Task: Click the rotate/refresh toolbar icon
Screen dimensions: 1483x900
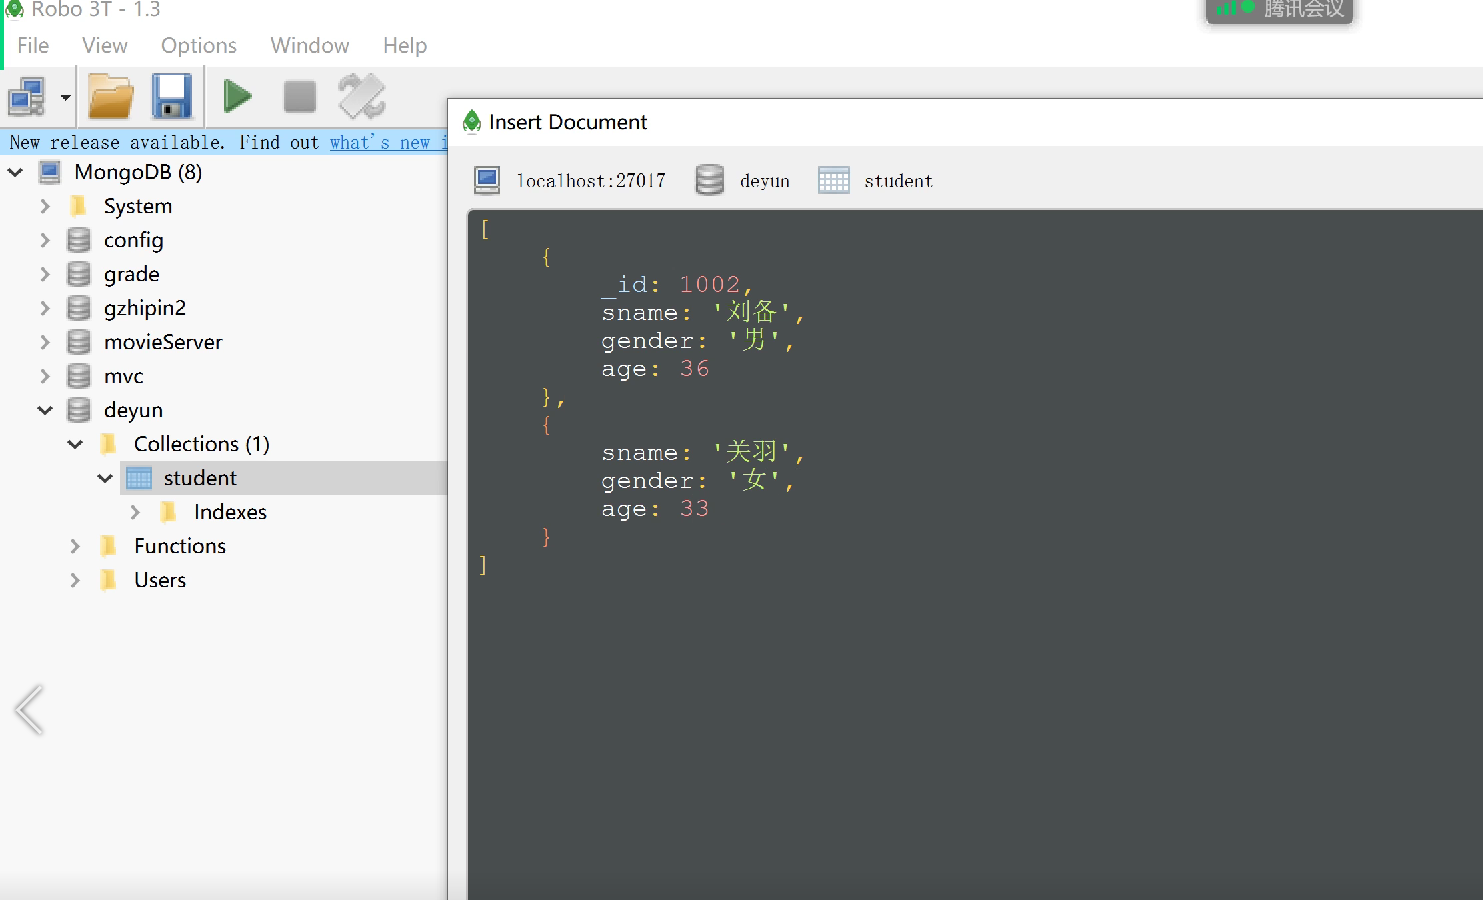Action: coord(362,97)
